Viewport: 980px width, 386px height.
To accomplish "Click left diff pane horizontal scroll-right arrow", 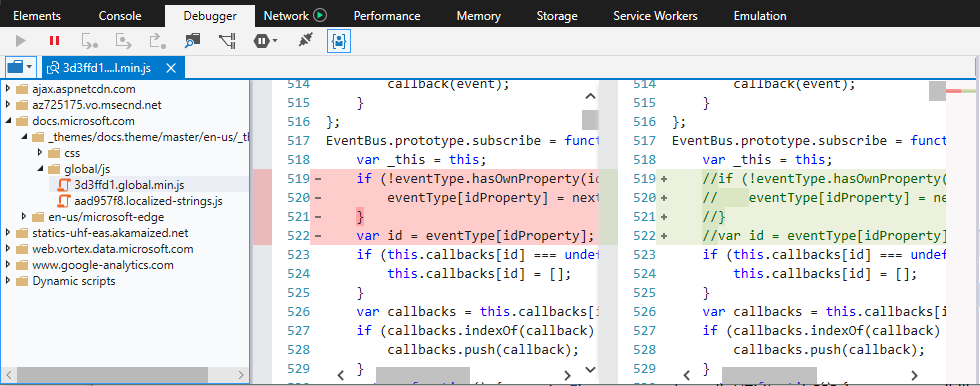I will [x=568, y=375].
